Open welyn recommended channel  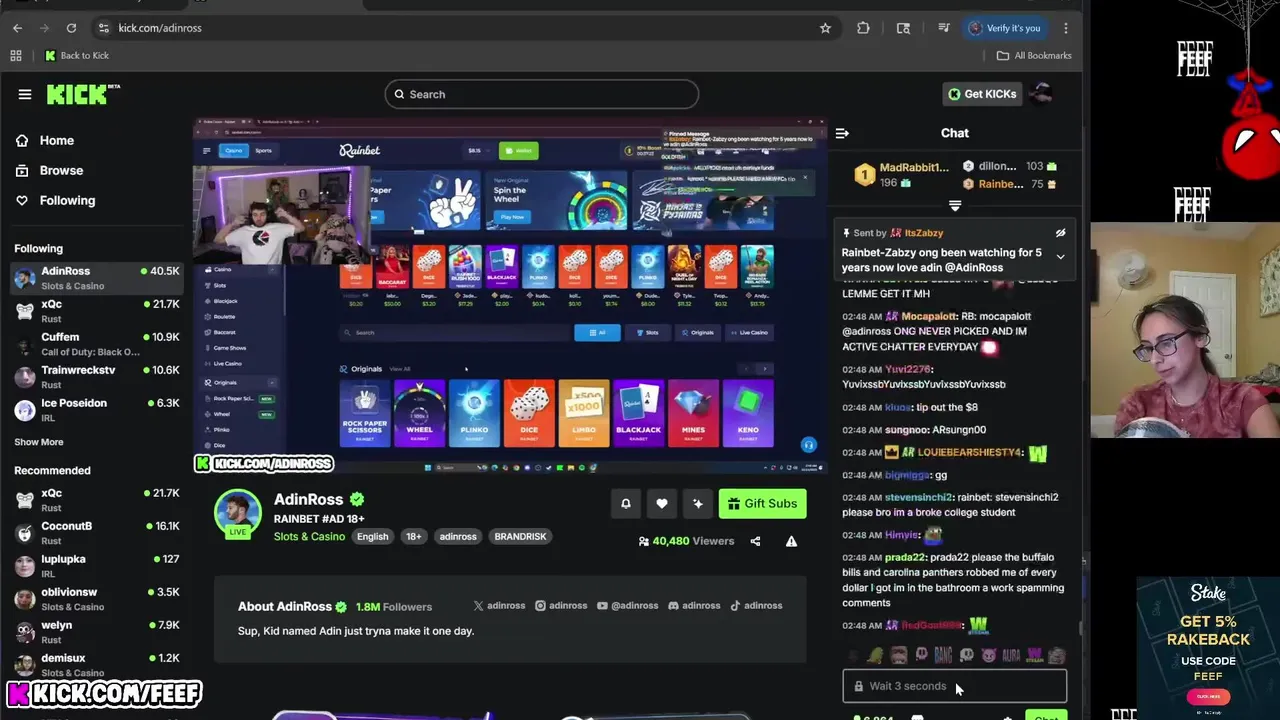tap(97, 632)
